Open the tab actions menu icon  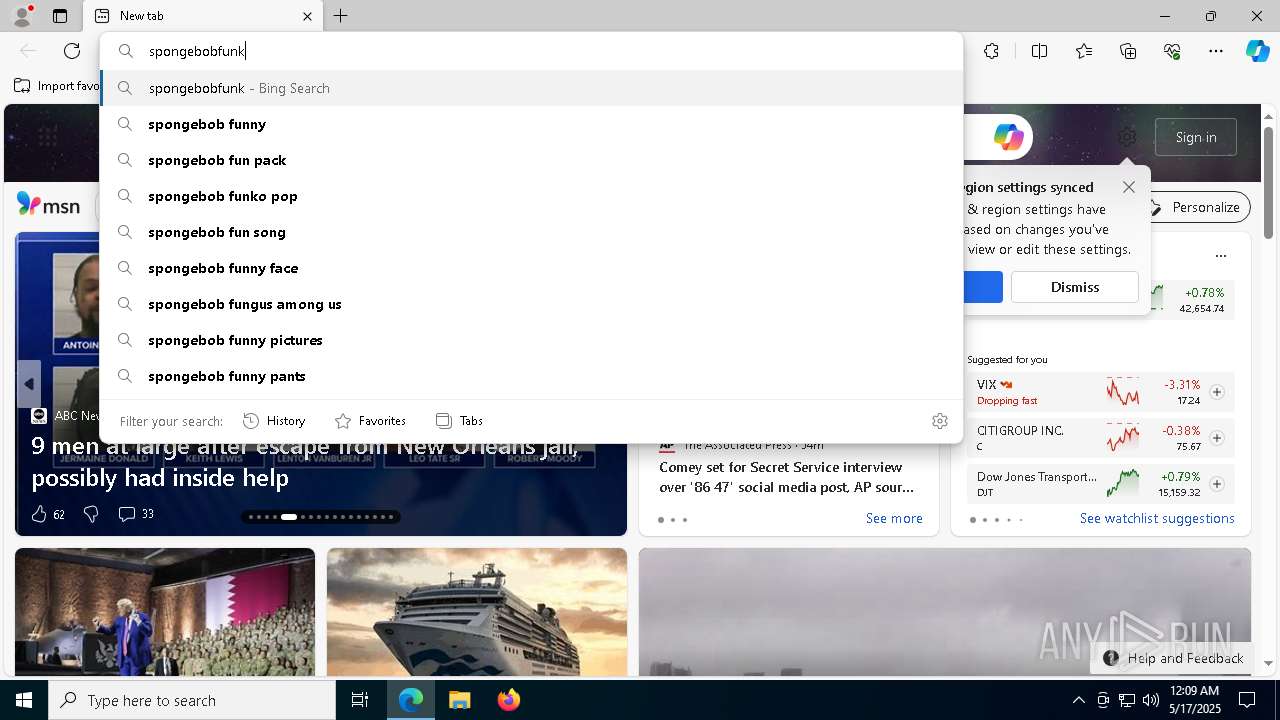pyautogui.click(x=60, y=16)
